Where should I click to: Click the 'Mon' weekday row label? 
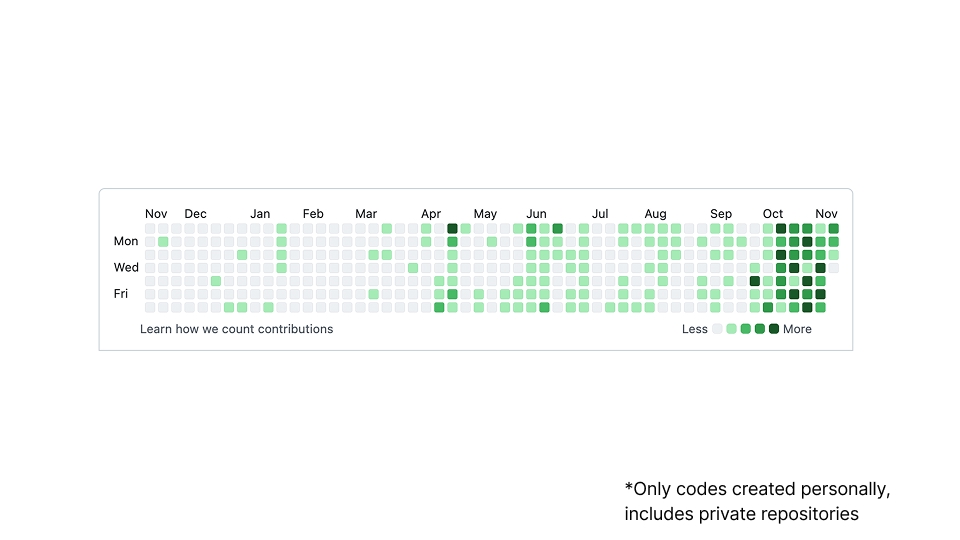(126, 241)
